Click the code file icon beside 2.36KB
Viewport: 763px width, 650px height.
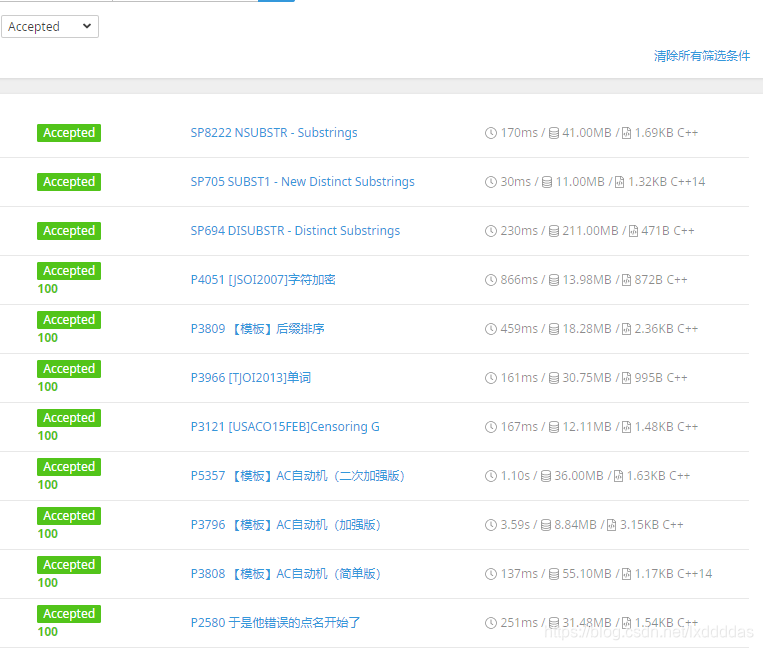(626, 329)
